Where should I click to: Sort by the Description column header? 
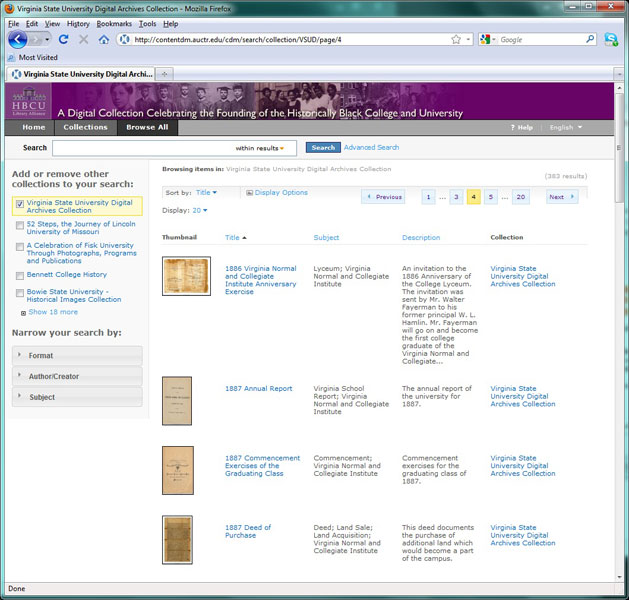pyautogui.click(x=421, y=237)
